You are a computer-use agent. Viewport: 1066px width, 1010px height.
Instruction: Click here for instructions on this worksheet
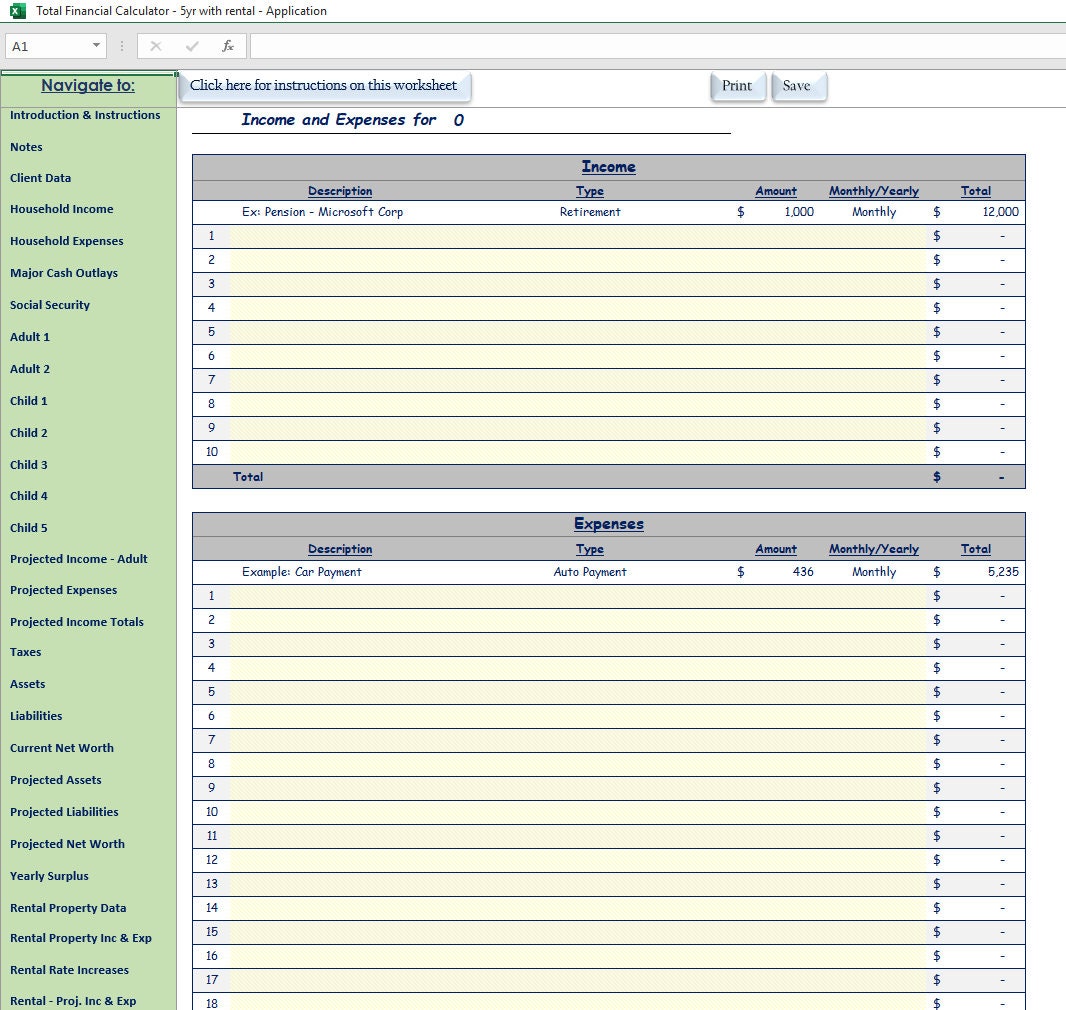pyautogui.click(x=325, y=87)
